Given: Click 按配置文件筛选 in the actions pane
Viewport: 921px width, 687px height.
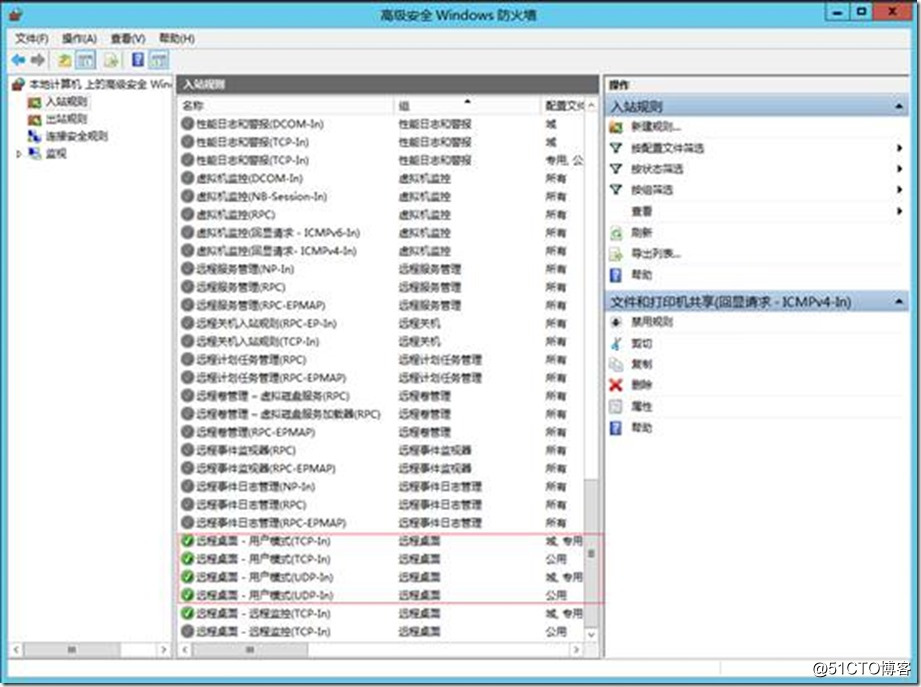Looking at the screenshot, I should (667, 148).
